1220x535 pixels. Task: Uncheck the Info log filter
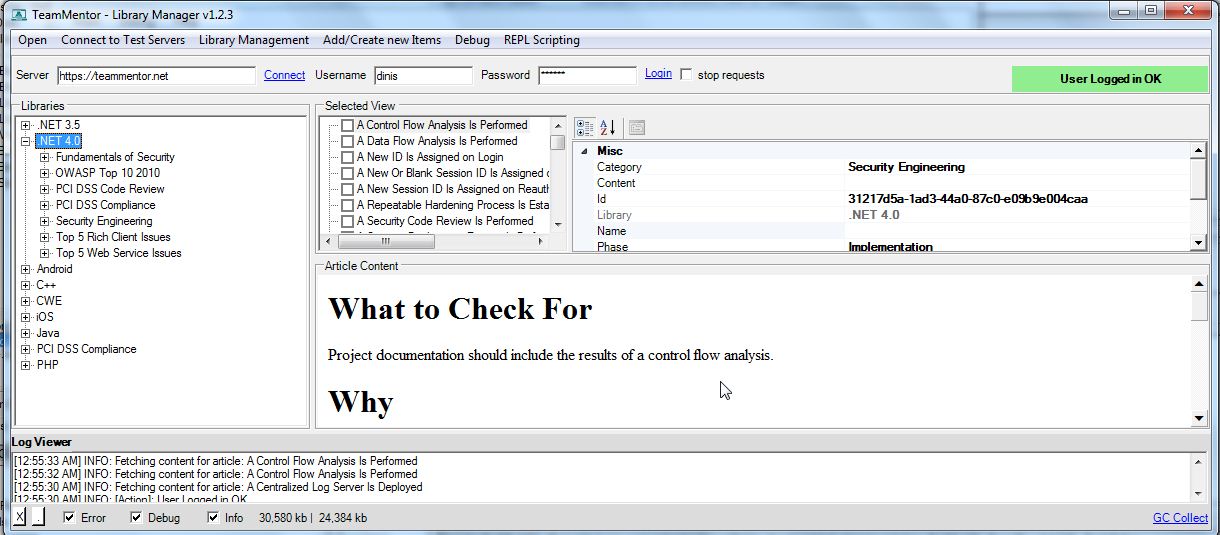pos(213,518)
